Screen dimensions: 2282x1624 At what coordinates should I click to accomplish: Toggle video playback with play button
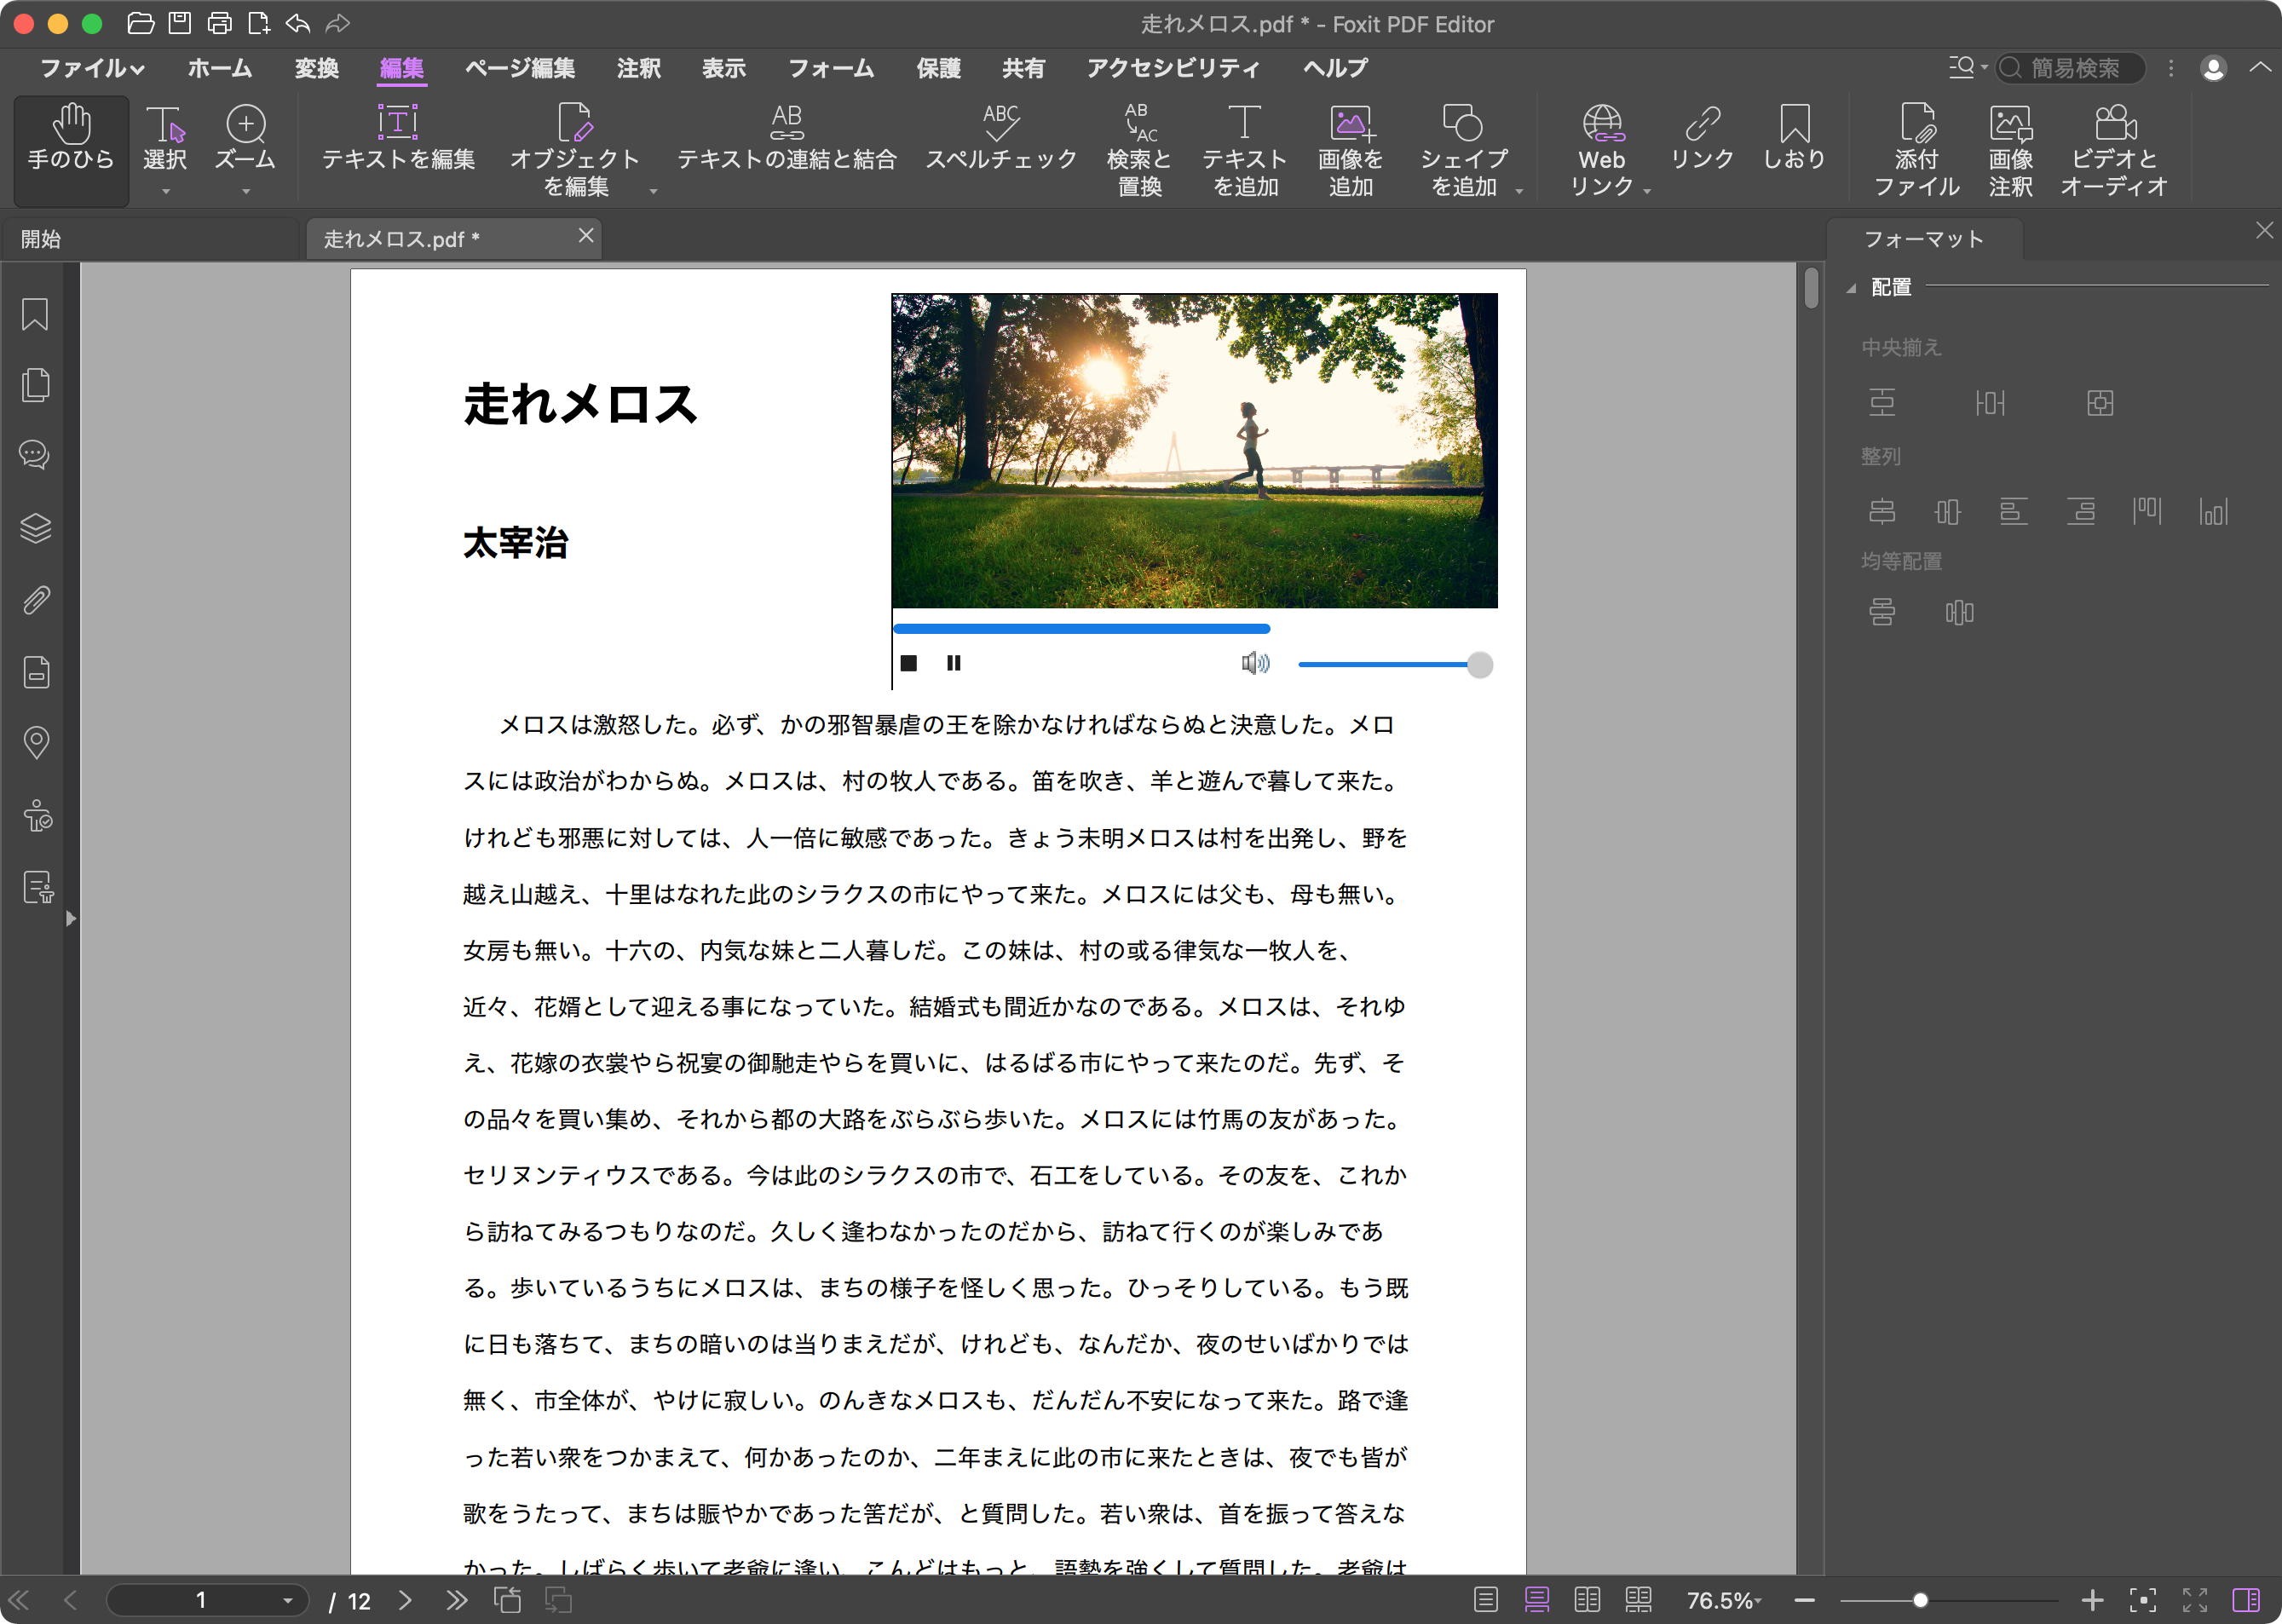pyautogui.click(x=954, y=665)
